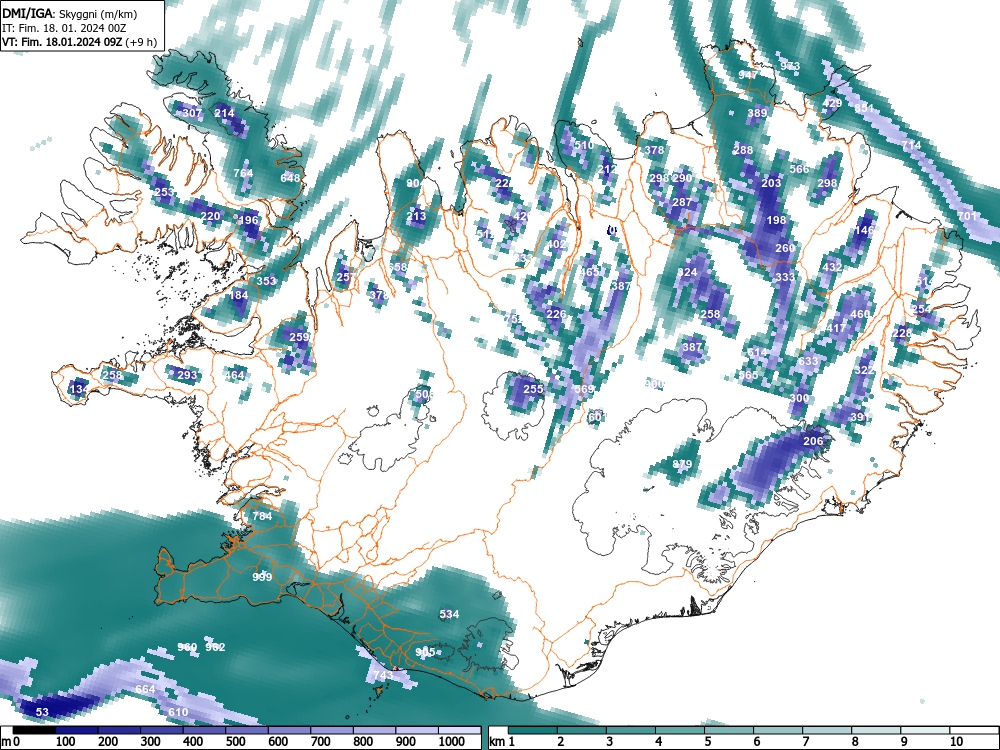Image resolution: width=1000 pixels, height=750 pixels.
Task: Click the visibility value "213" on the map
Action: [x=416, y=216]
